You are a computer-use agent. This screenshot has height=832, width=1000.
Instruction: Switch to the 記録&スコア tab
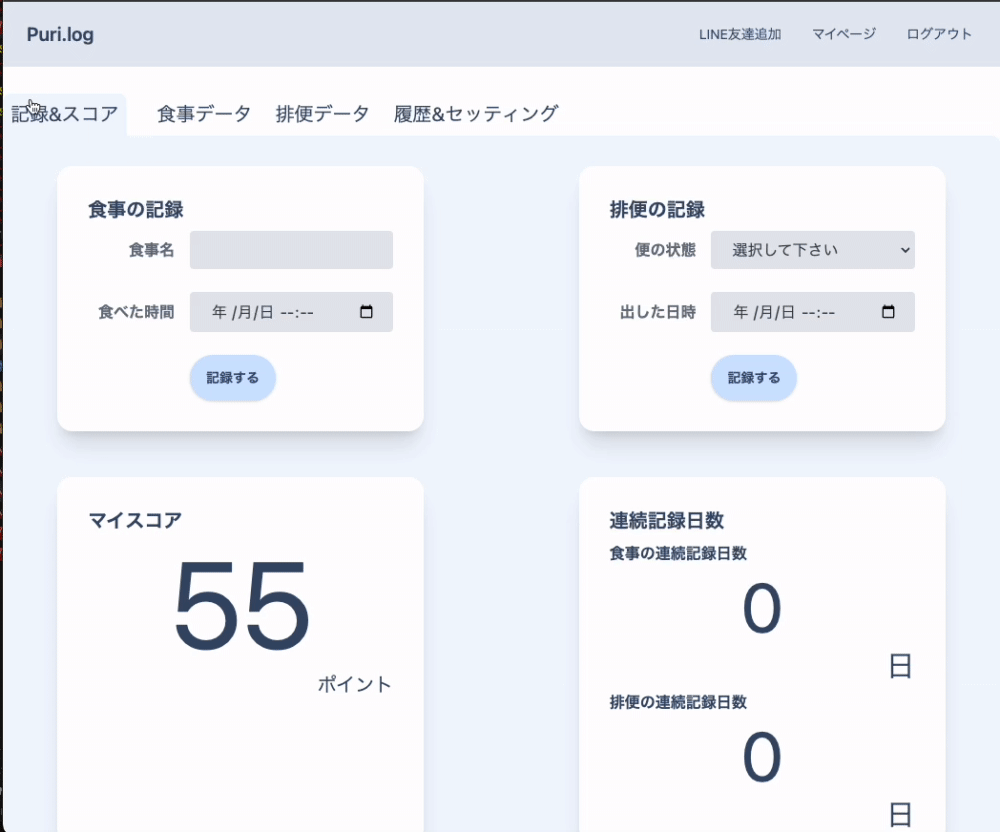pos(65,114)
